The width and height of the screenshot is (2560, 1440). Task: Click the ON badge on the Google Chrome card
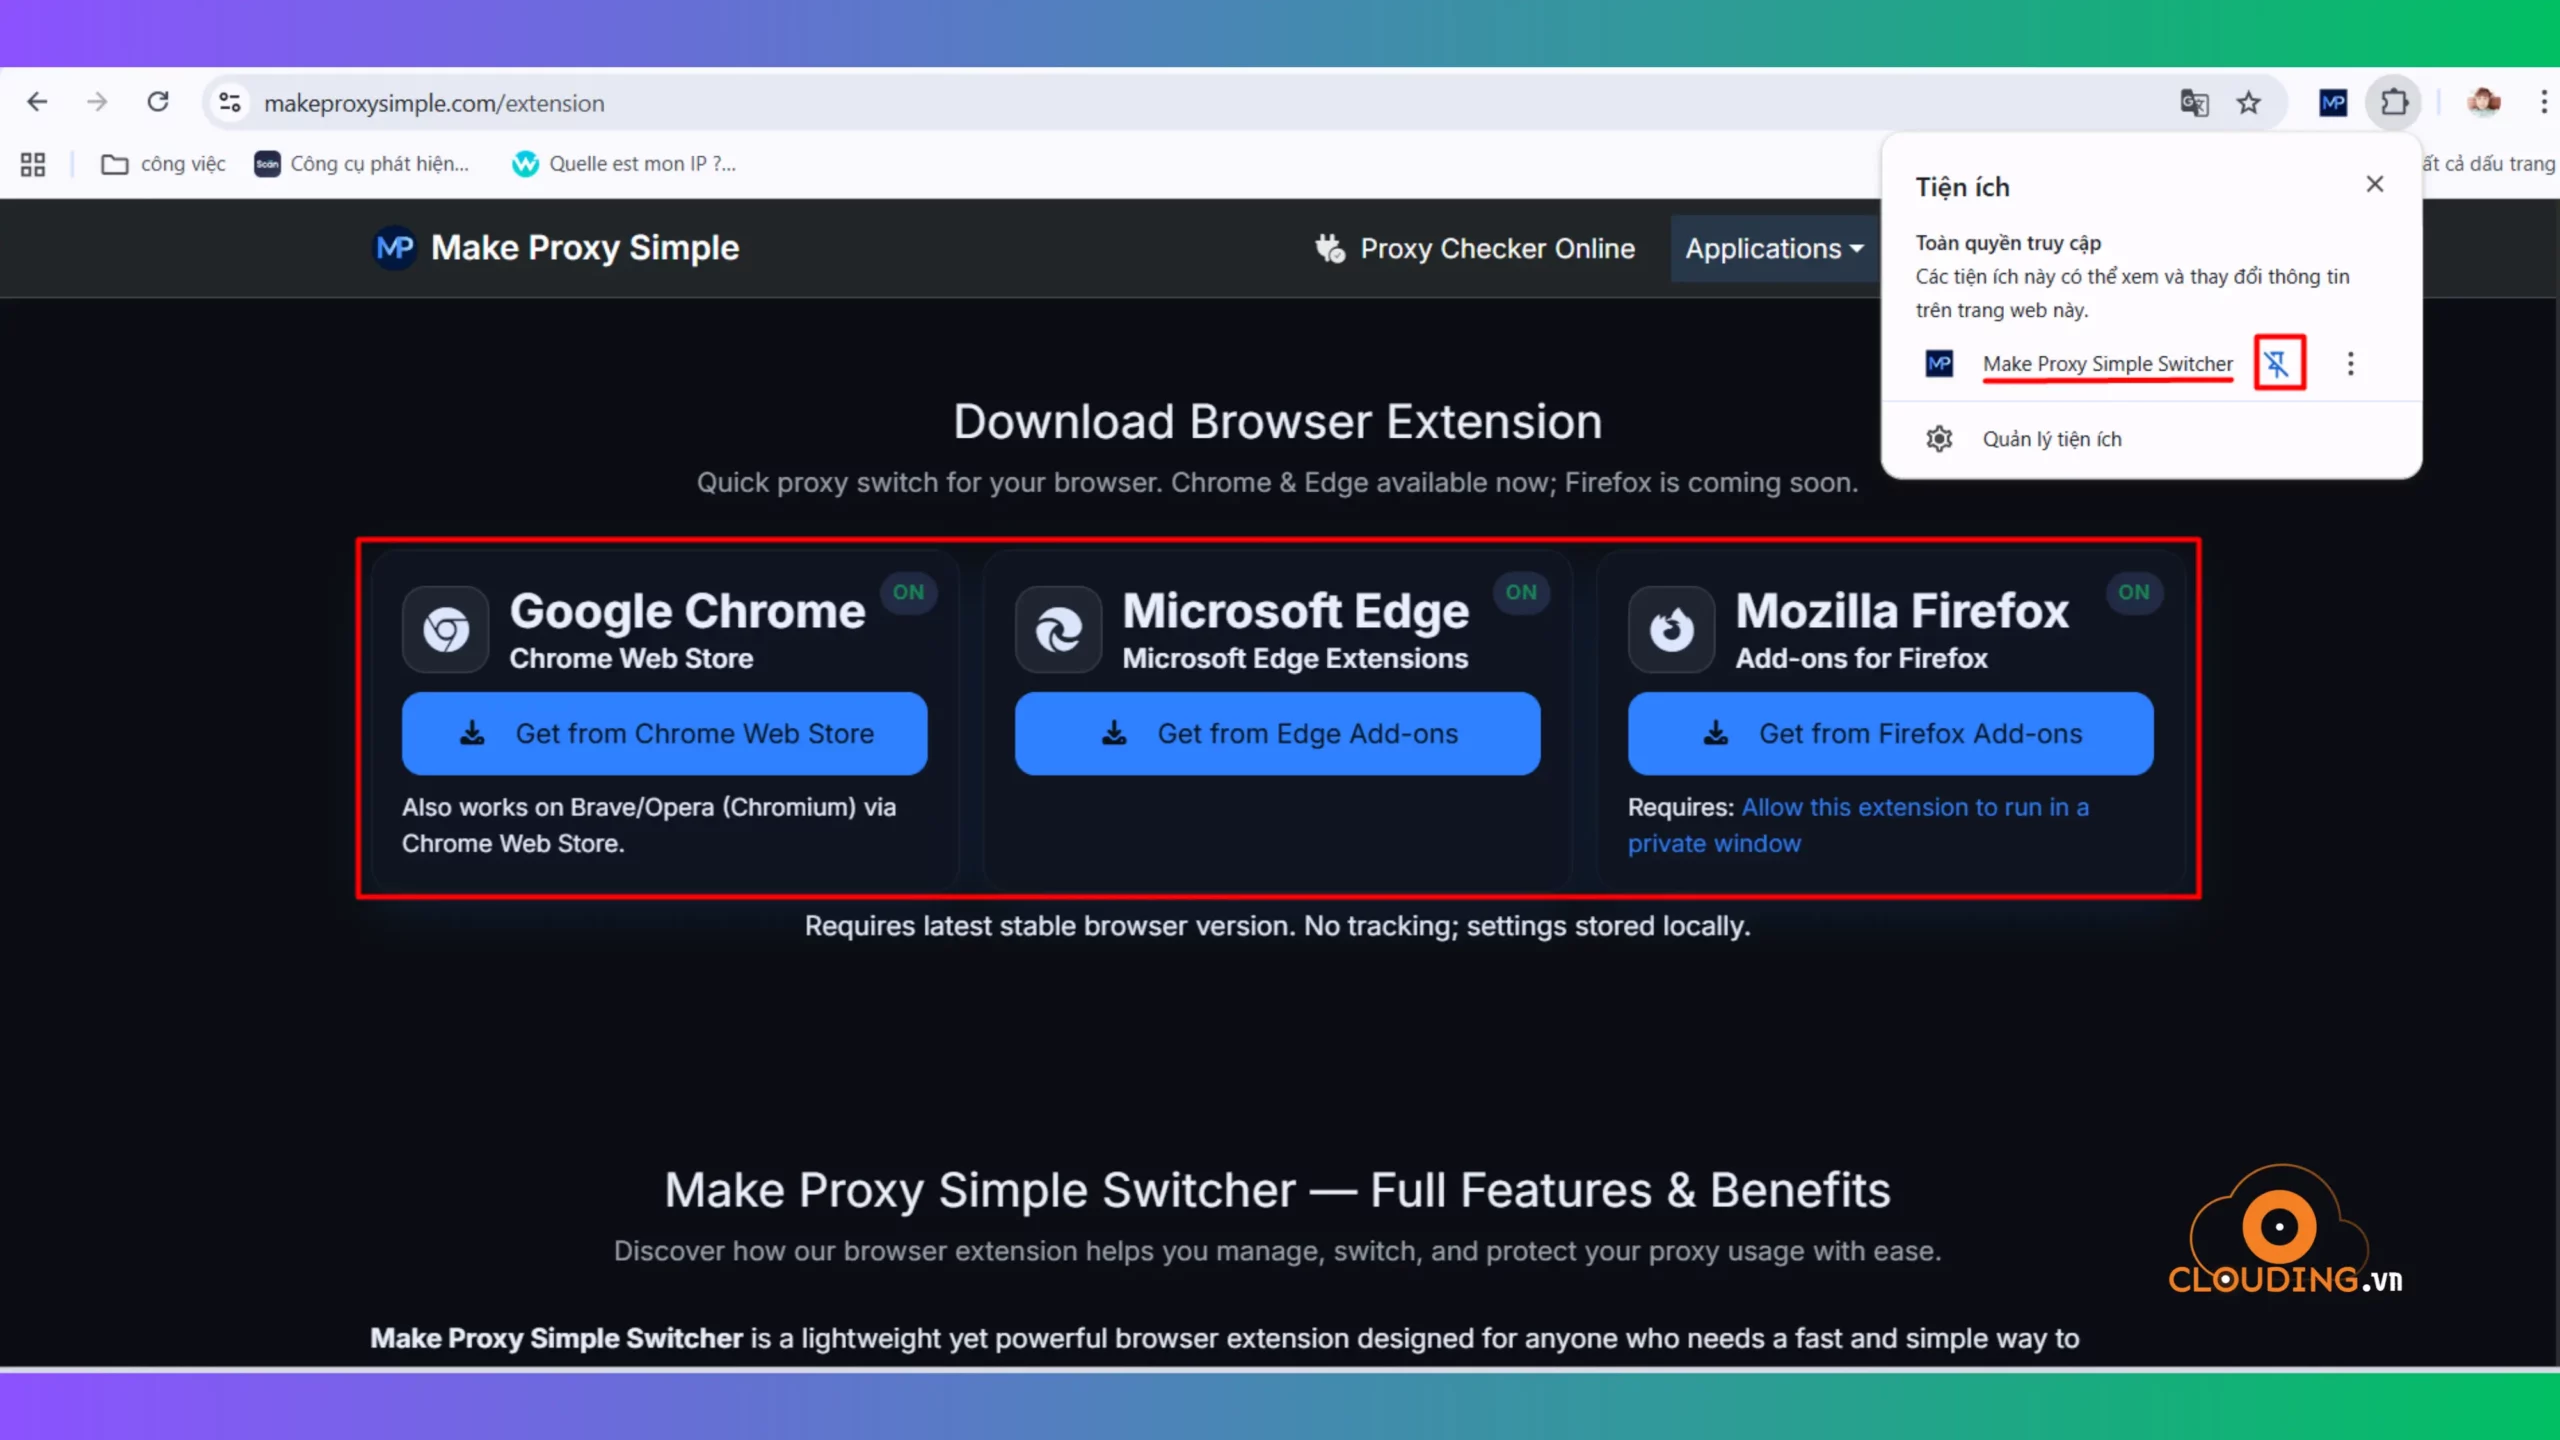click(x=908, y=592)
